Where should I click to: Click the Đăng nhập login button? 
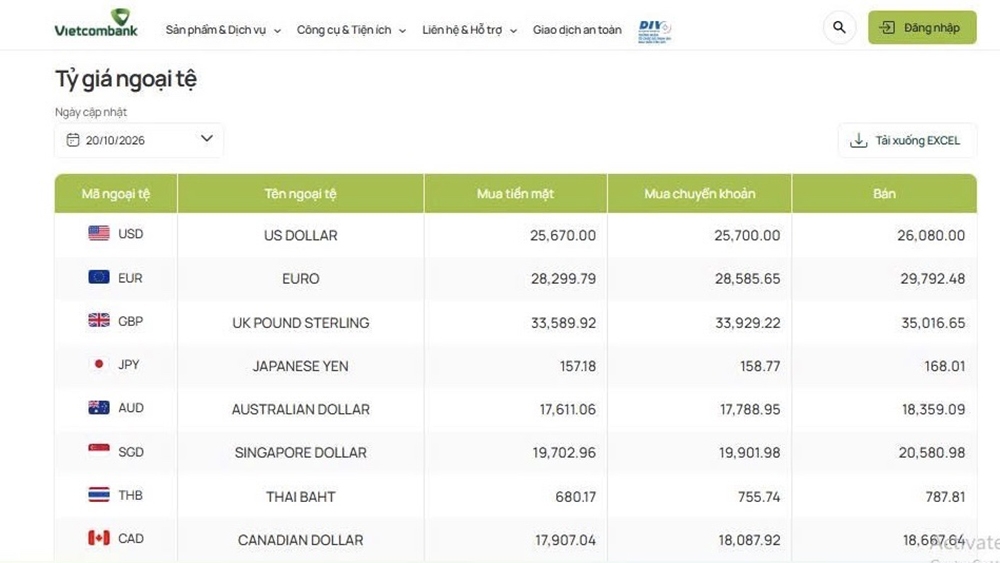922,27
